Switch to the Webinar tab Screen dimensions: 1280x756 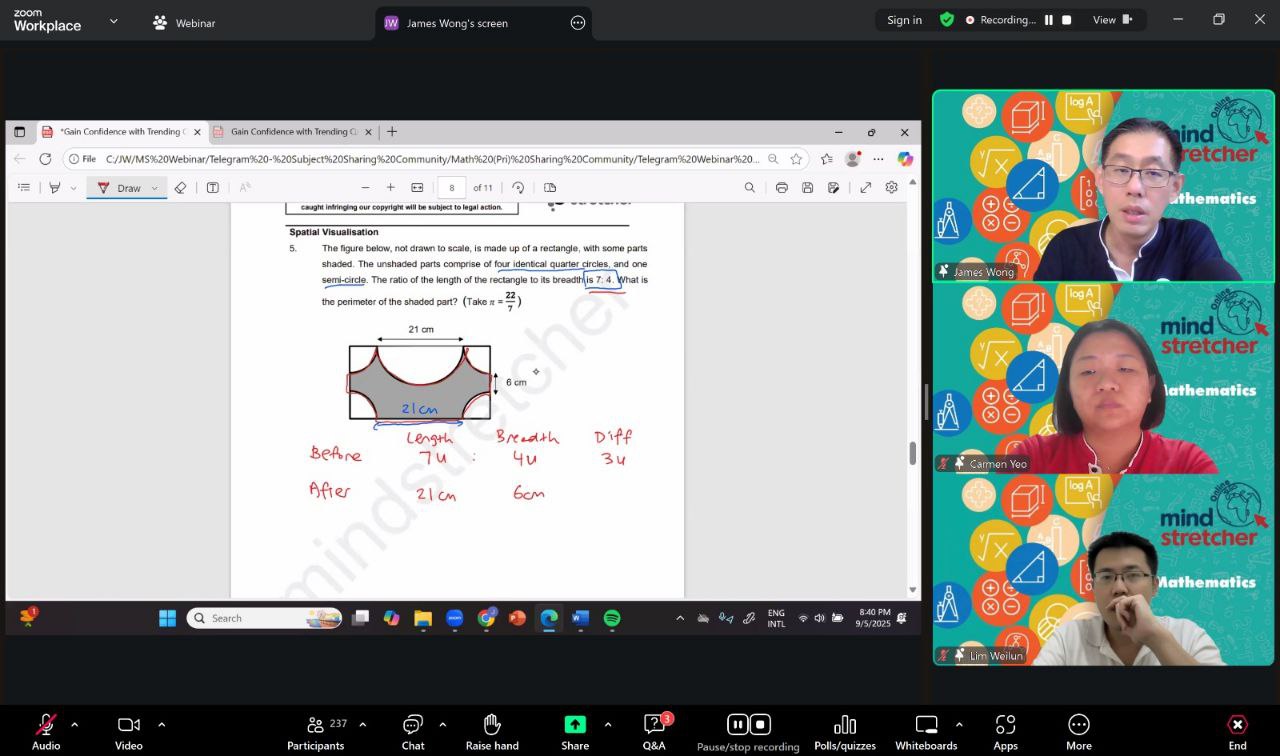tap(184, 23)
